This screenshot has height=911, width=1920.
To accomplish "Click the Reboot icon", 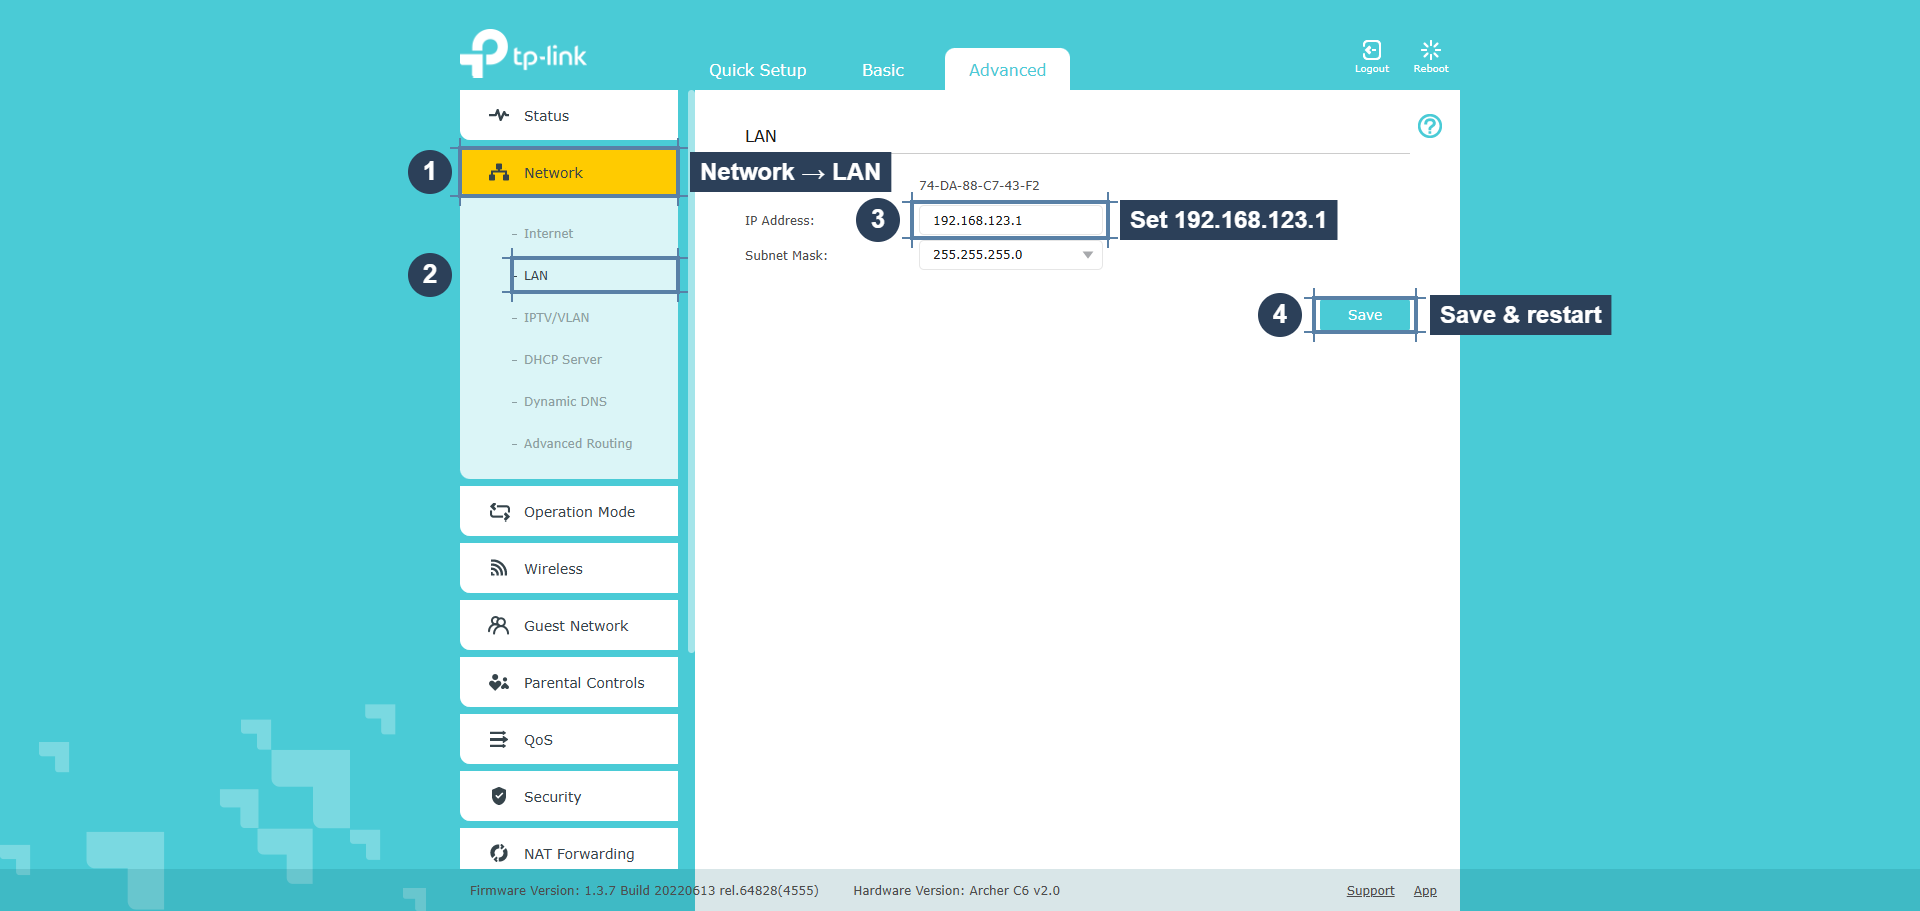I will (1430, 50).
